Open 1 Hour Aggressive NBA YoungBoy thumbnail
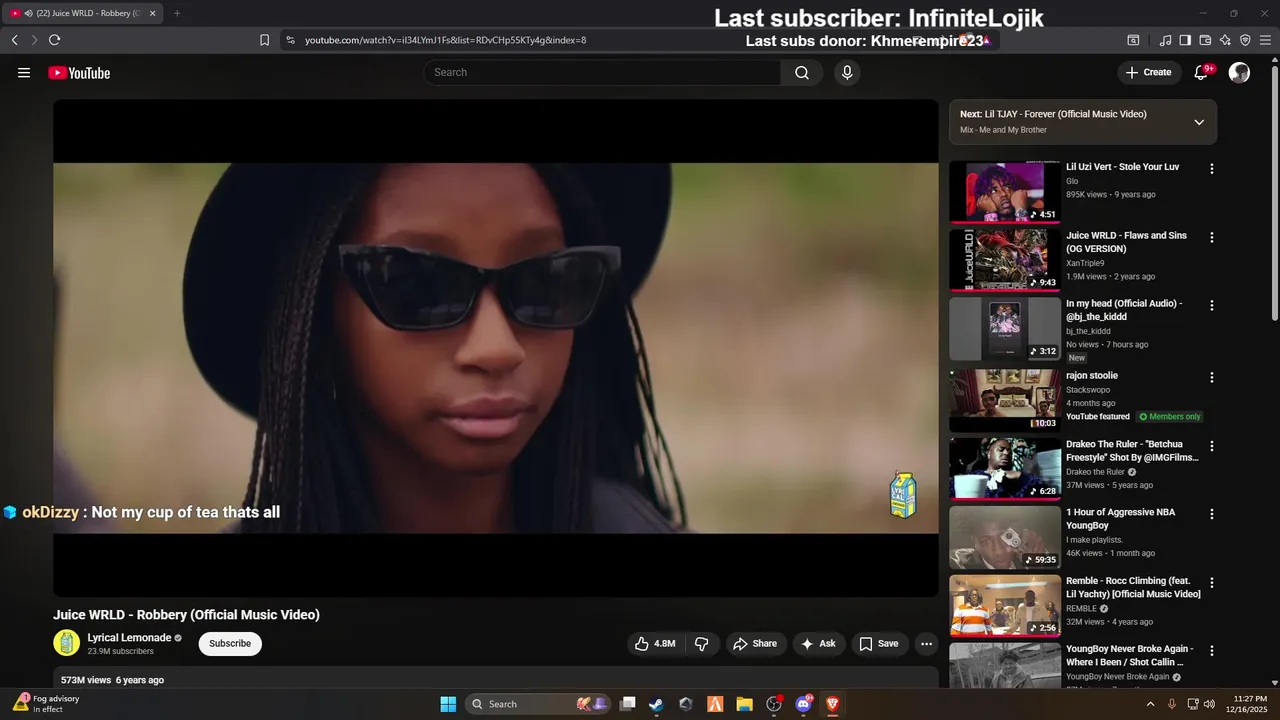 tap(1005, 537)
